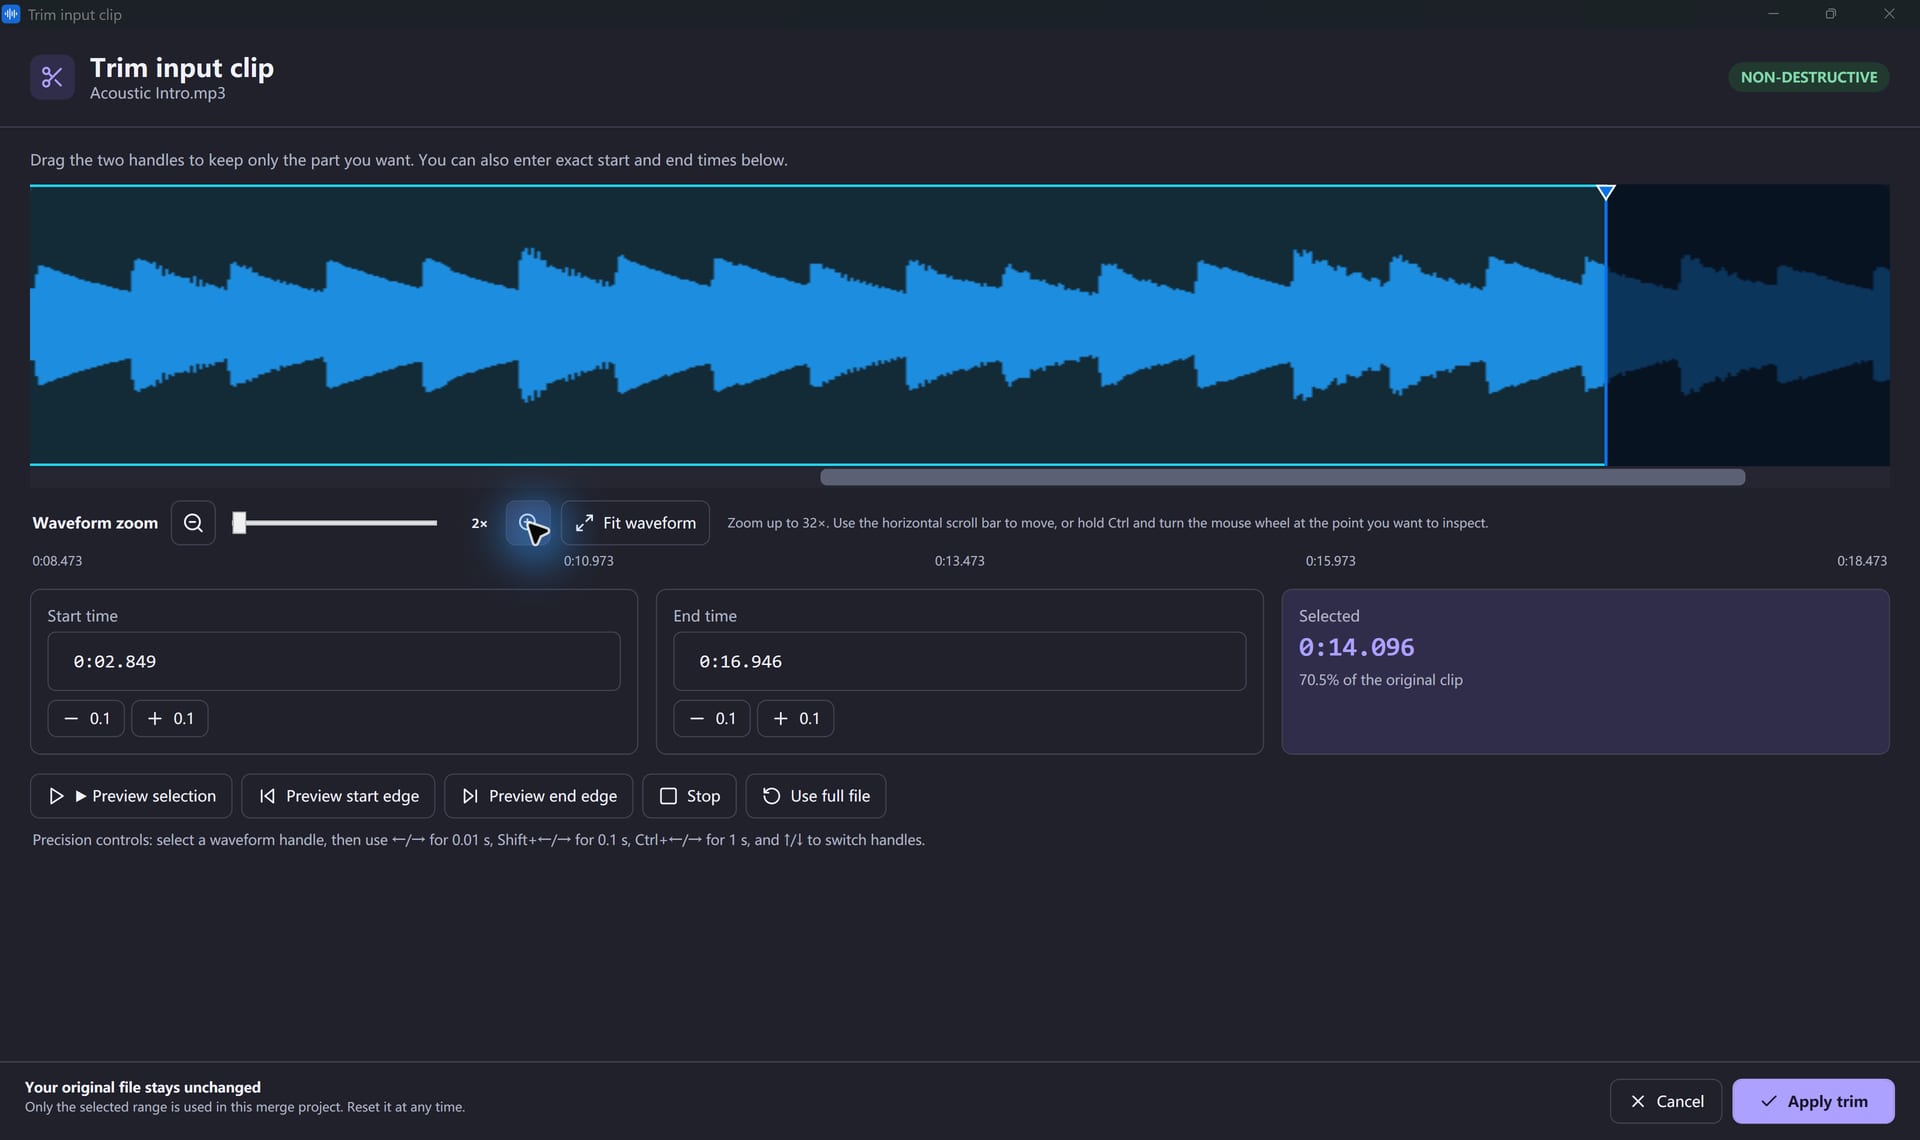Click the waveform zoom slider thumb
Image resolution: width=1920 pixels, height=1140 pixels.
[x=239, y=523]
